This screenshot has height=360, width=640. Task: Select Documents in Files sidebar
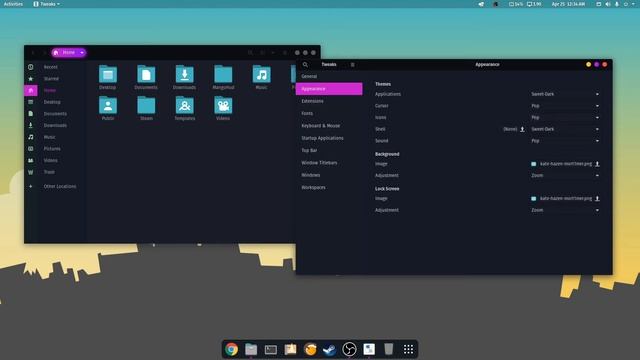point(55,114)
